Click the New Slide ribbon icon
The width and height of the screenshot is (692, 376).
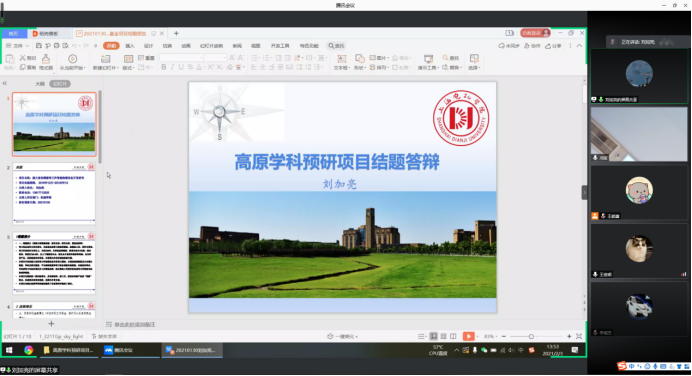click(x=105, y=62)
